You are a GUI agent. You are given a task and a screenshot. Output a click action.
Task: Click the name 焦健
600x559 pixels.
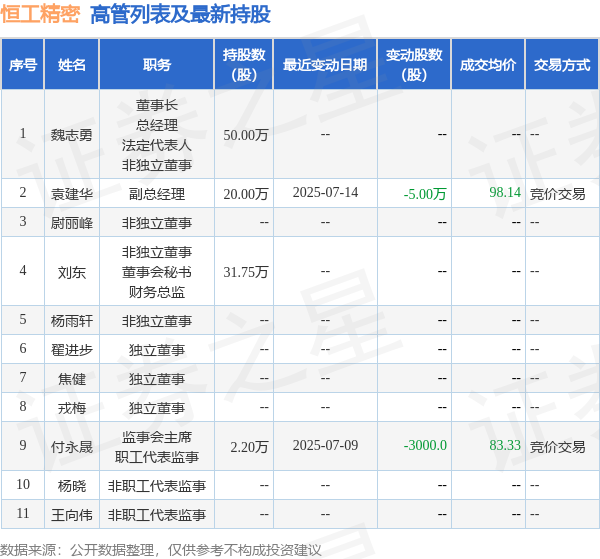coord(72,379)
